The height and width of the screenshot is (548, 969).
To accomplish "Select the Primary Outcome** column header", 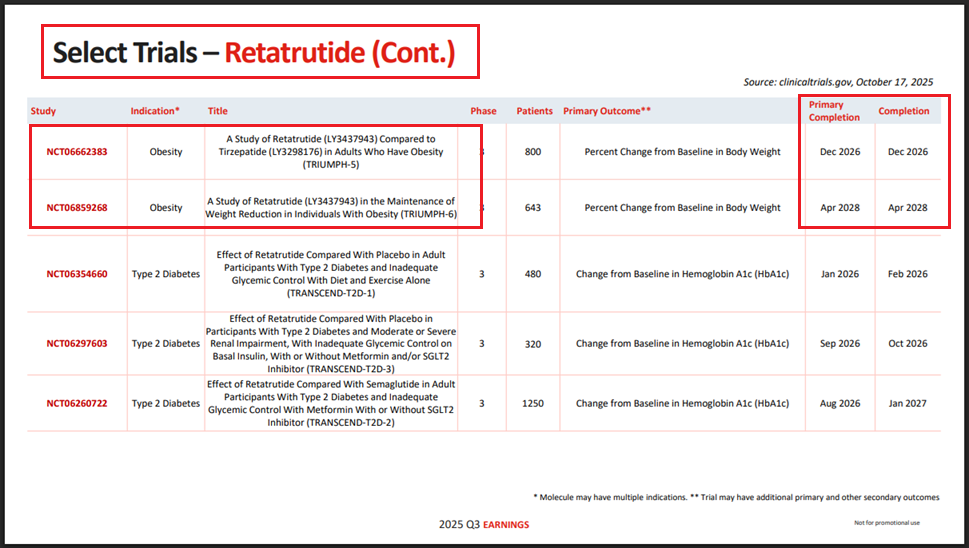I will 607,111.
